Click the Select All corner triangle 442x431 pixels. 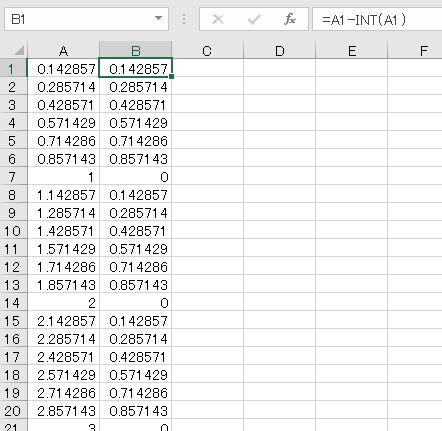[x=19, y=50]
